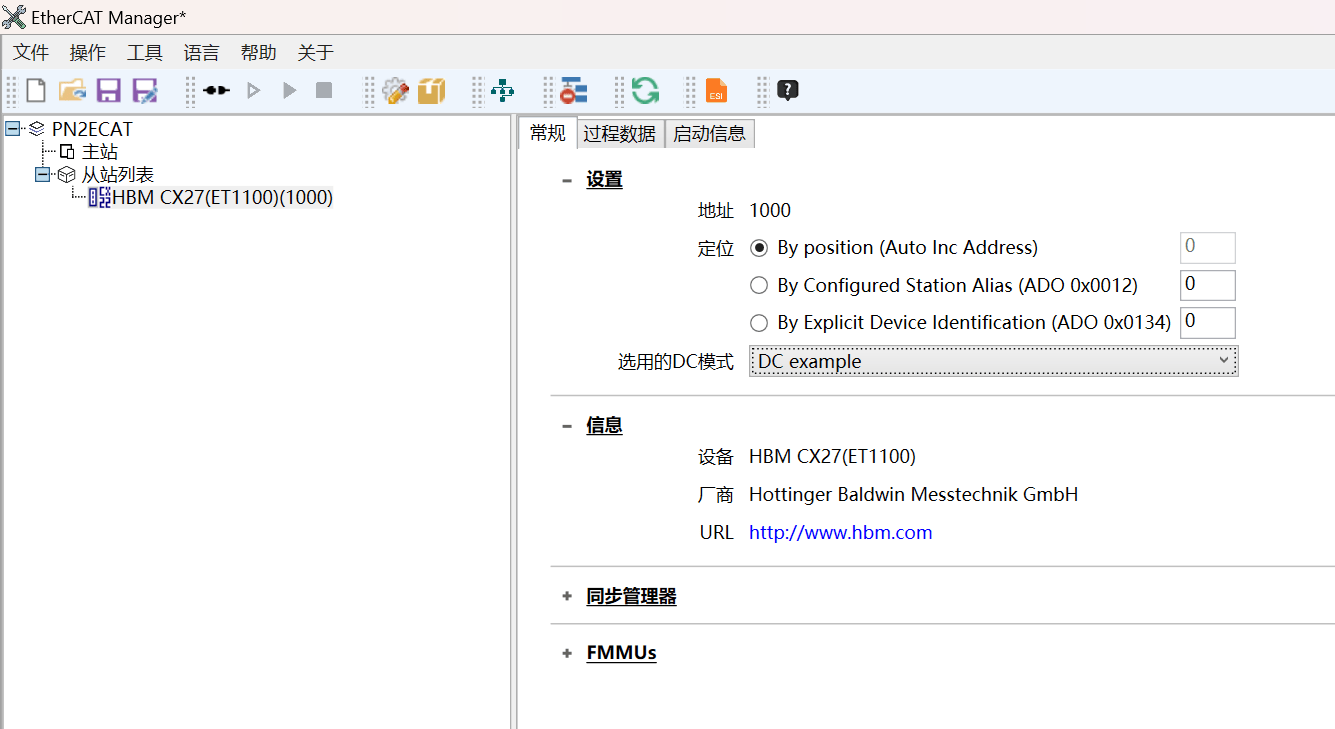The image size is (1335, 729).
Task: Select By position (Auto Inc Address) radio
Action: click(759, 248)
